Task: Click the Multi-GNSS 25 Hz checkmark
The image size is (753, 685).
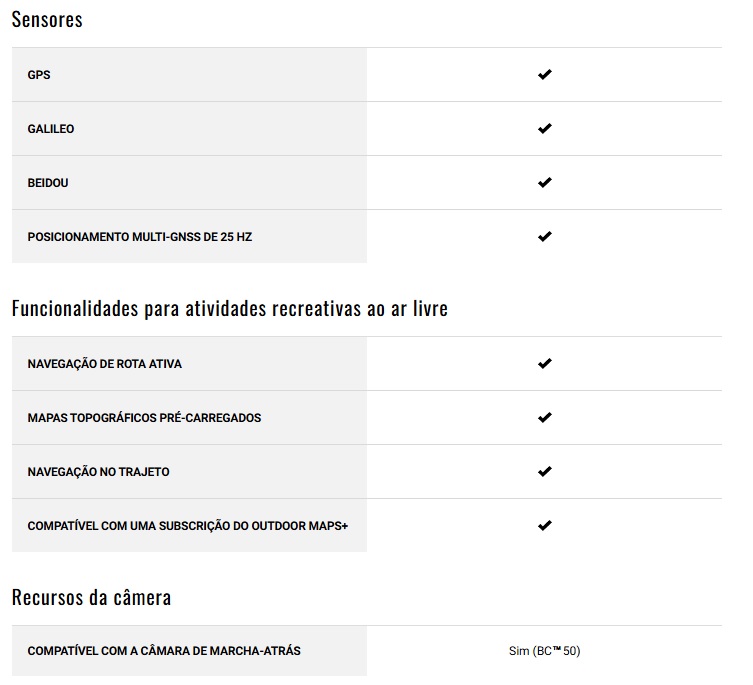Action: click(x=544, y=237)
